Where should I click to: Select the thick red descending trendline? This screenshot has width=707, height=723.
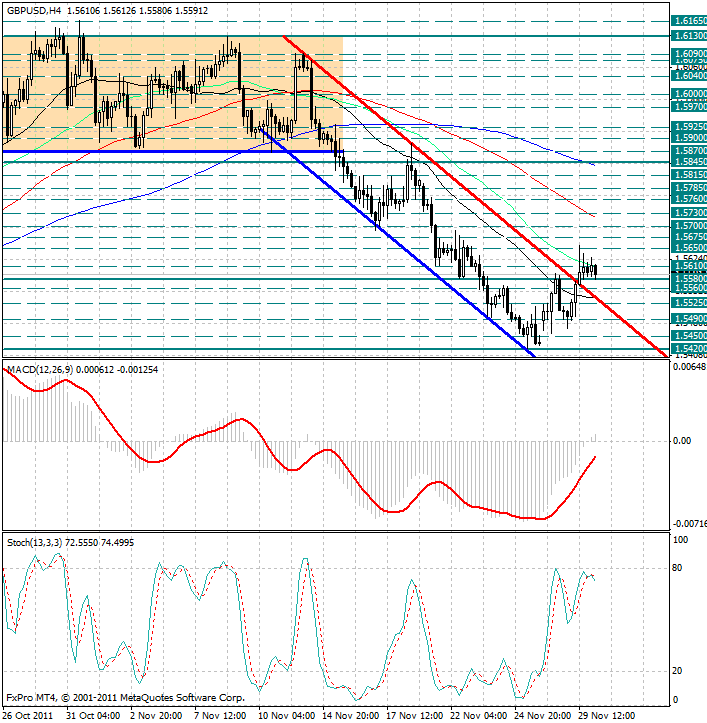coord(475,196)
